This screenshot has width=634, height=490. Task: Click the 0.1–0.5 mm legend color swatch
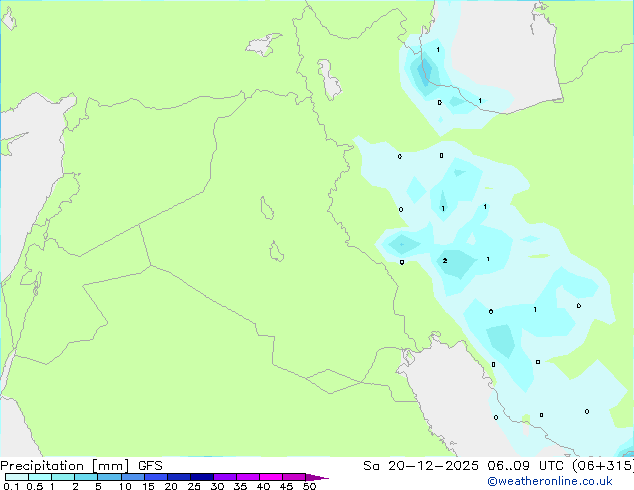17,477
